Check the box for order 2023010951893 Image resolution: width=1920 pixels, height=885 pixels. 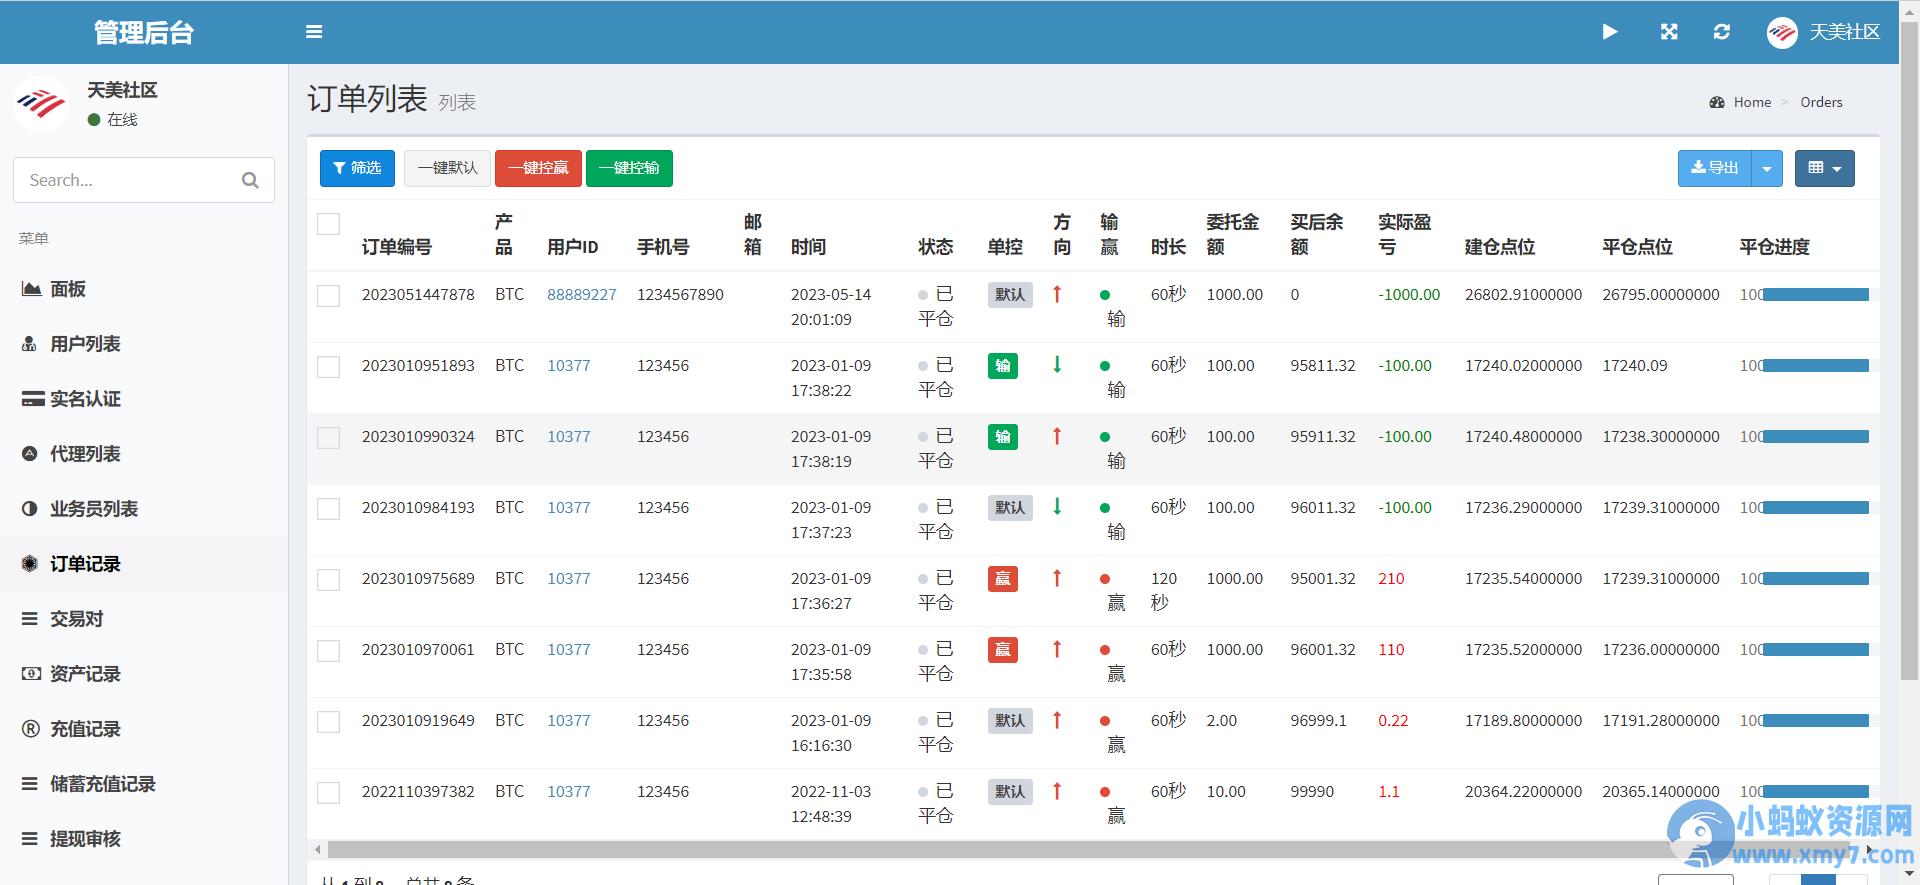pyautogui.click(x=328, y=367)
